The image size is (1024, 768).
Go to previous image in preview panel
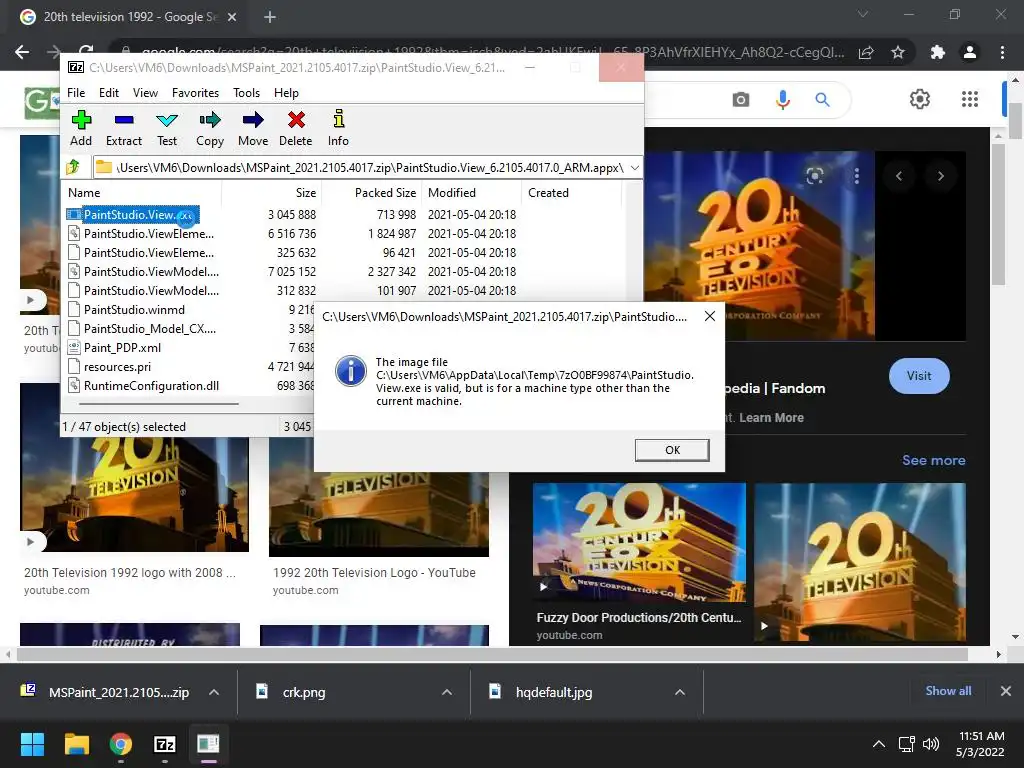[899, 176]
